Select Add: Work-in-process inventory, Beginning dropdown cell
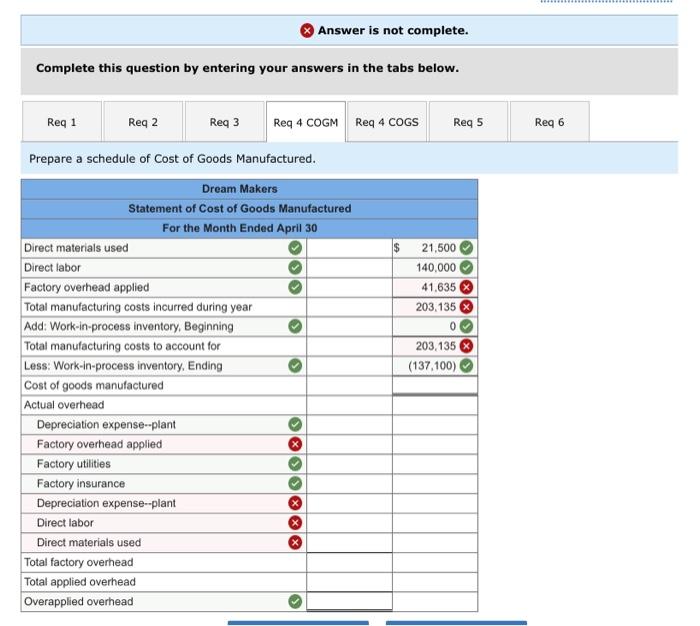The image size is (700, 626). point(164,326)
